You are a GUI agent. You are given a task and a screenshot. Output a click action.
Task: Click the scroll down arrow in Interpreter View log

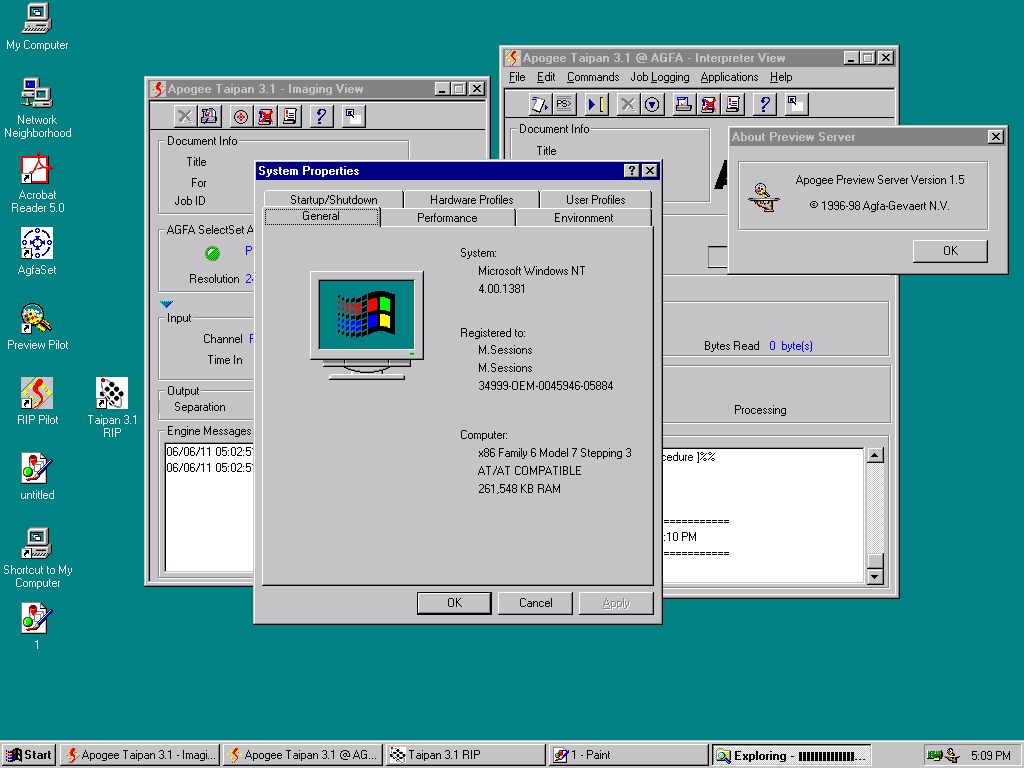click(874, 576)
